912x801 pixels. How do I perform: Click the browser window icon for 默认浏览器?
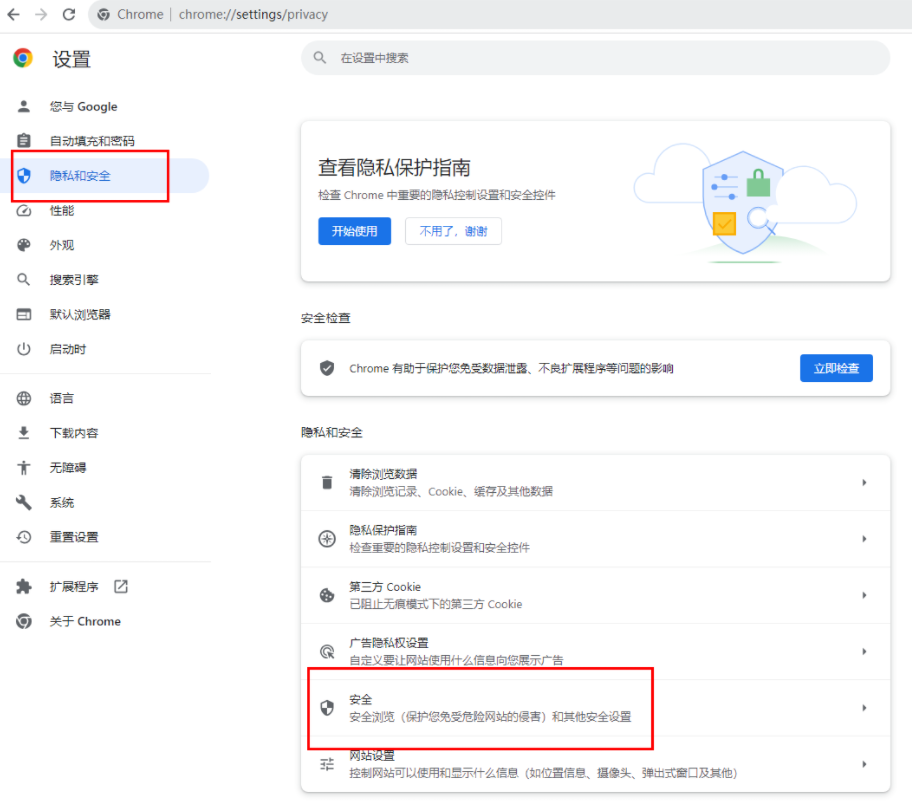(x=24, y=315)
